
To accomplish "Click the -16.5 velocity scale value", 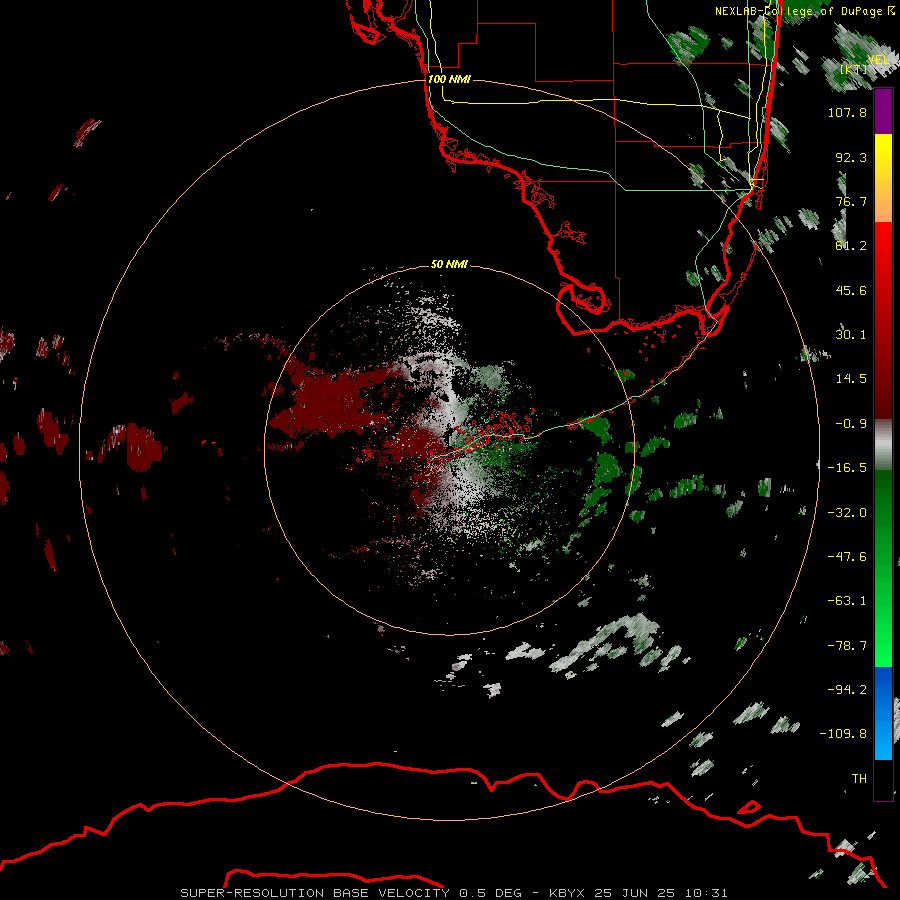I will pyautogui.click(x=847, y=468).
